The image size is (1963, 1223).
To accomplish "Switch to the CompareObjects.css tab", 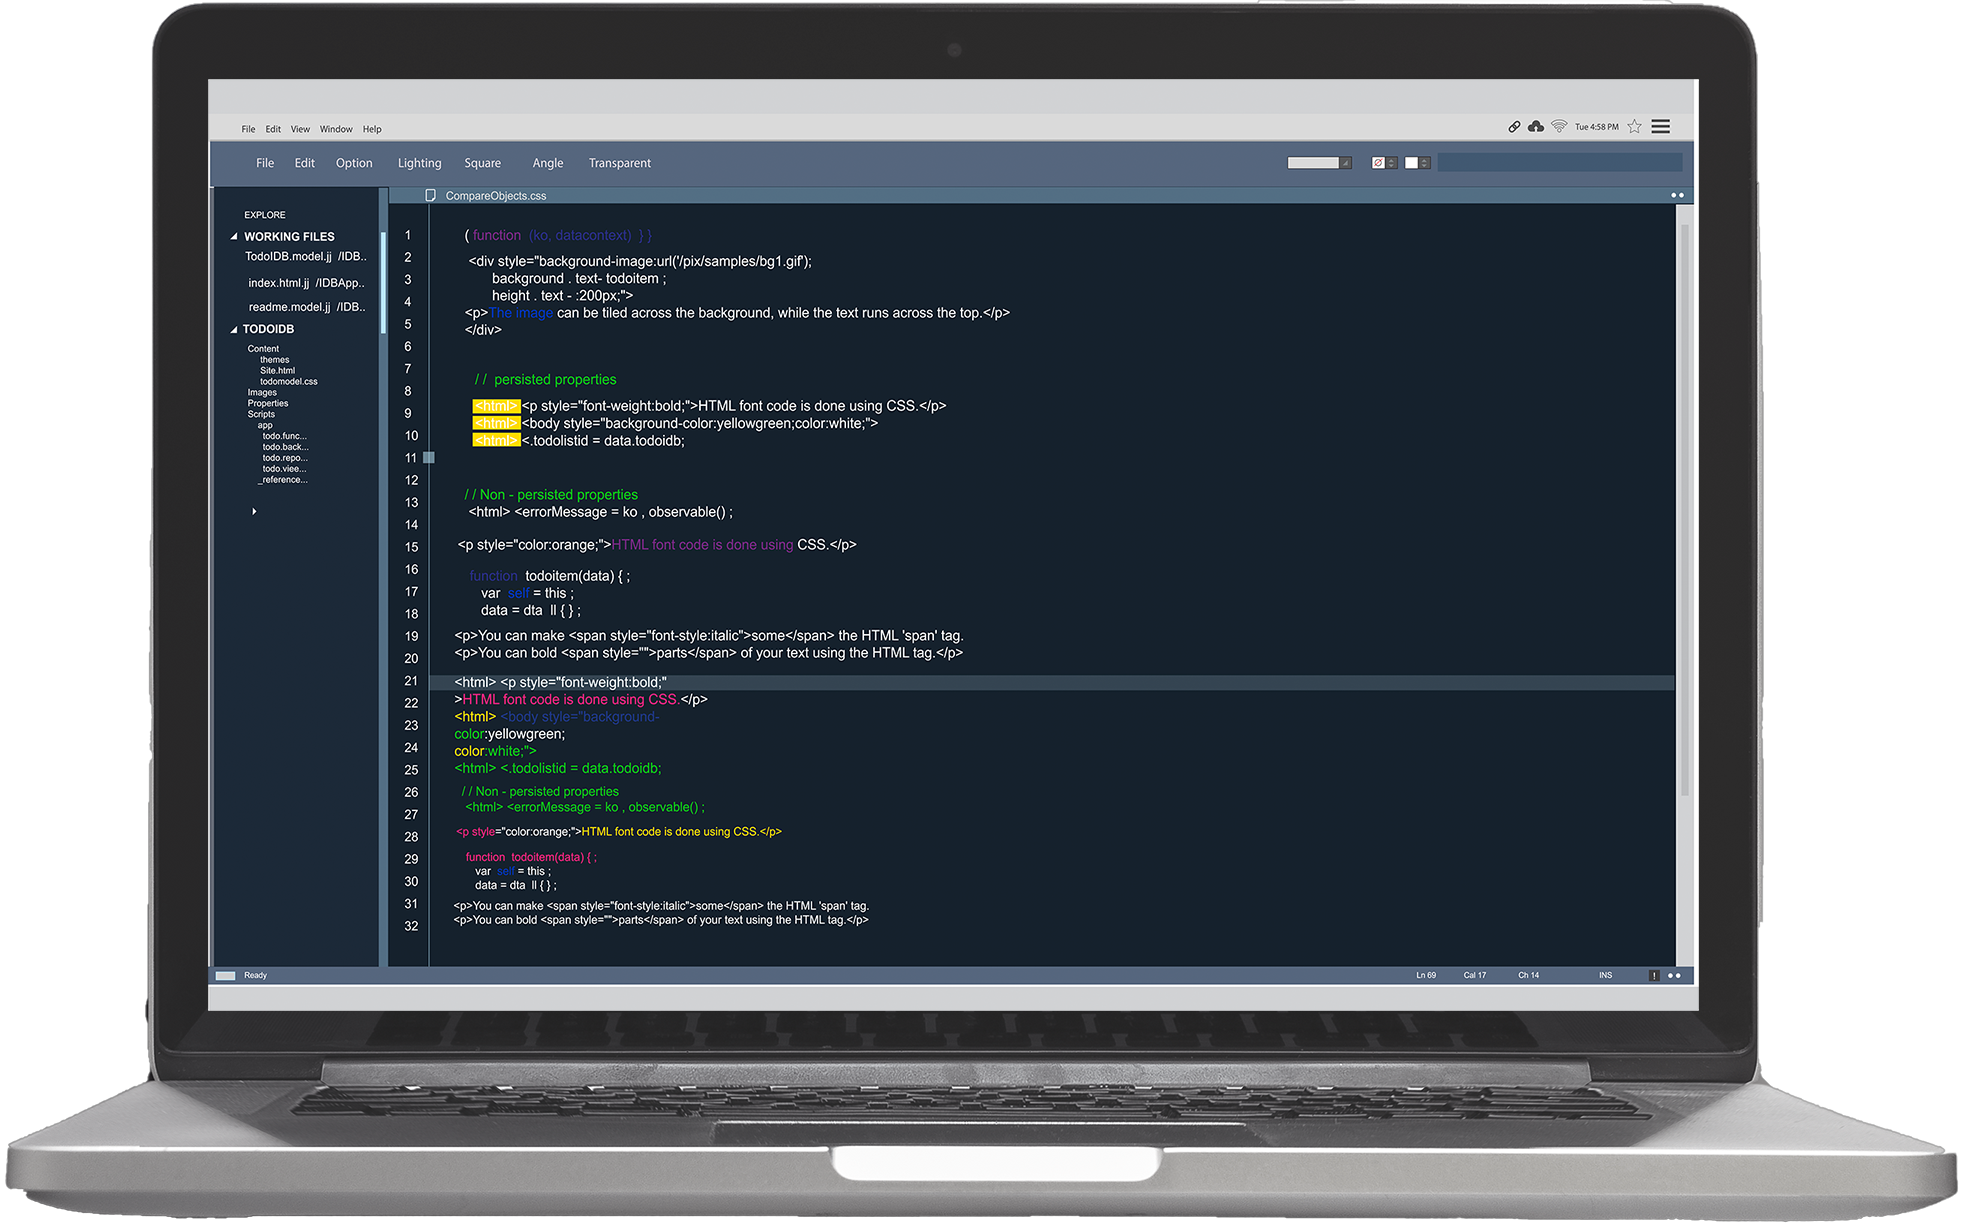I will [495, 196].
